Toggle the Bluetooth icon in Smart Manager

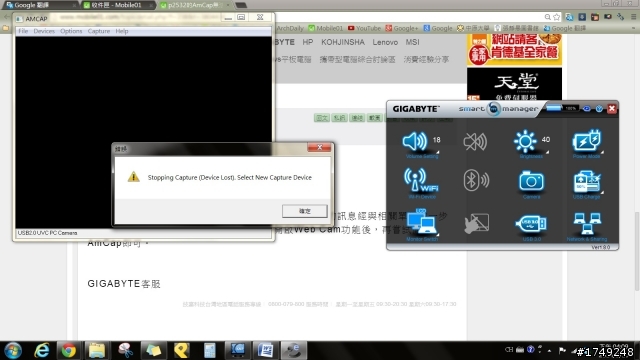click(476, 180)
